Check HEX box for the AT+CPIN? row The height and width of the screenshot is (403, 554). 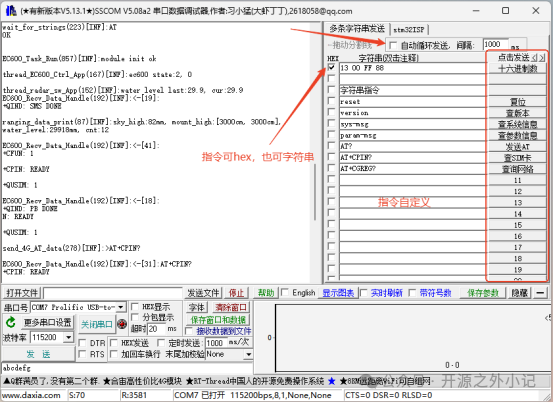click(x=331, y=157)
